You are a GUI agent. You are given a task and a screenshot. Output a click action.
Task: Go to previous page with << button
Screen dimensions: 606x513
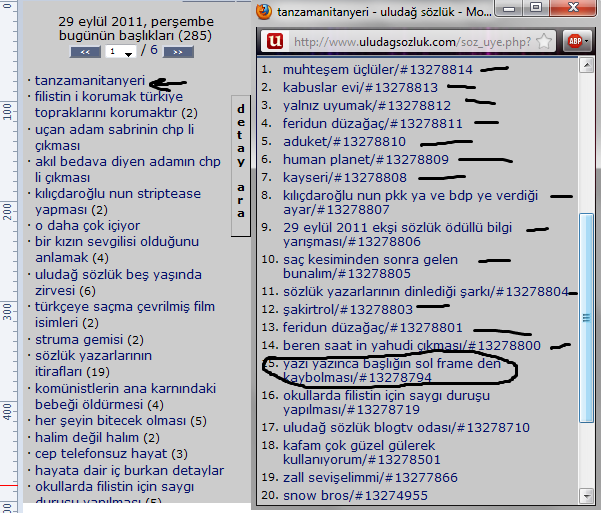[85, 52]
